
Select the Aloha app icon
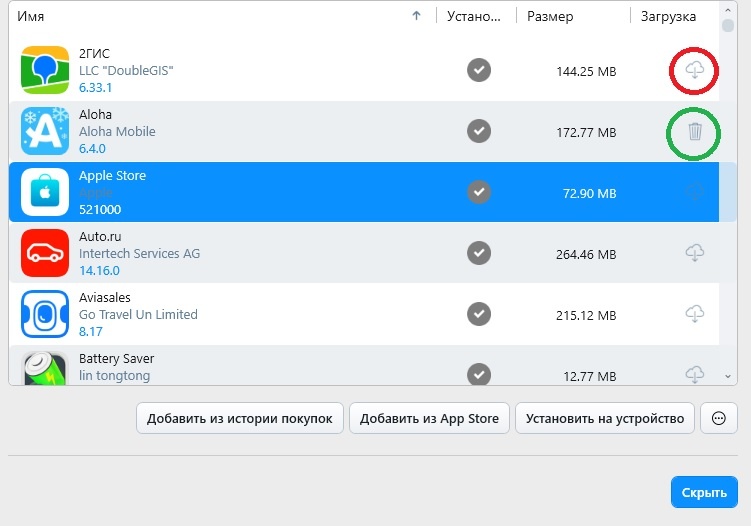45,131
